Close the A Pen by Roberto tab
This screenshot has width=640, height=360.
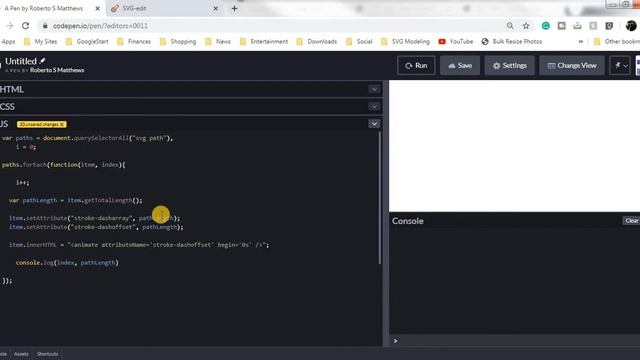[98, 8]
